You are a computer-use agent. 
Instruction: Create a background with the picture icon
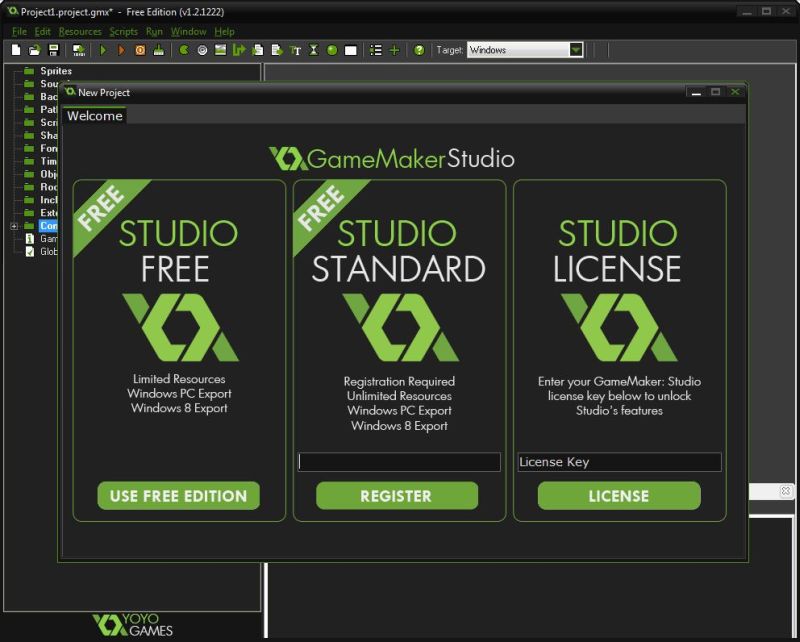pos(220,50)
